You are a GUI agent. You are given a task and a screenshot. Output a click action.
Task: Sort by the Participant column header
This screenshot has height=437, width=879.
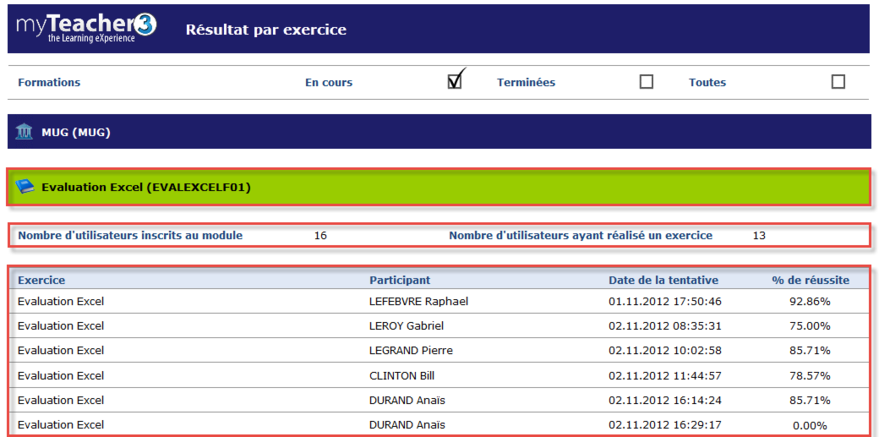pyautogui.click(x=400, y=280)
